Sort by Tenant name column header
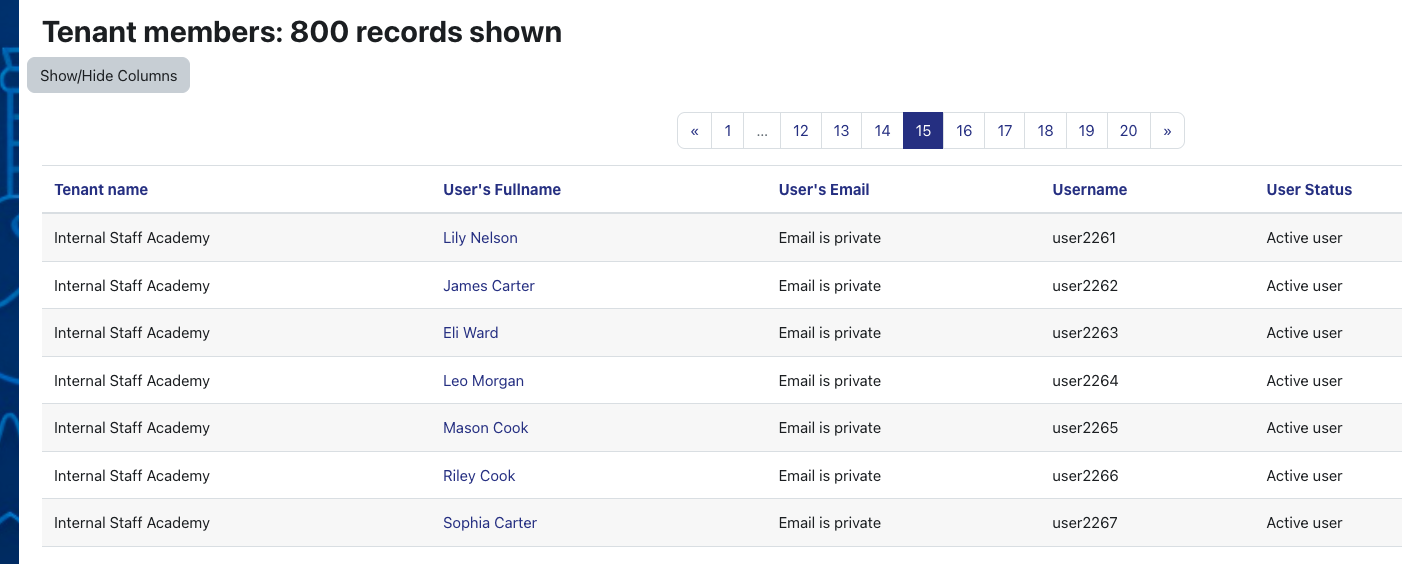 [101, 190]
